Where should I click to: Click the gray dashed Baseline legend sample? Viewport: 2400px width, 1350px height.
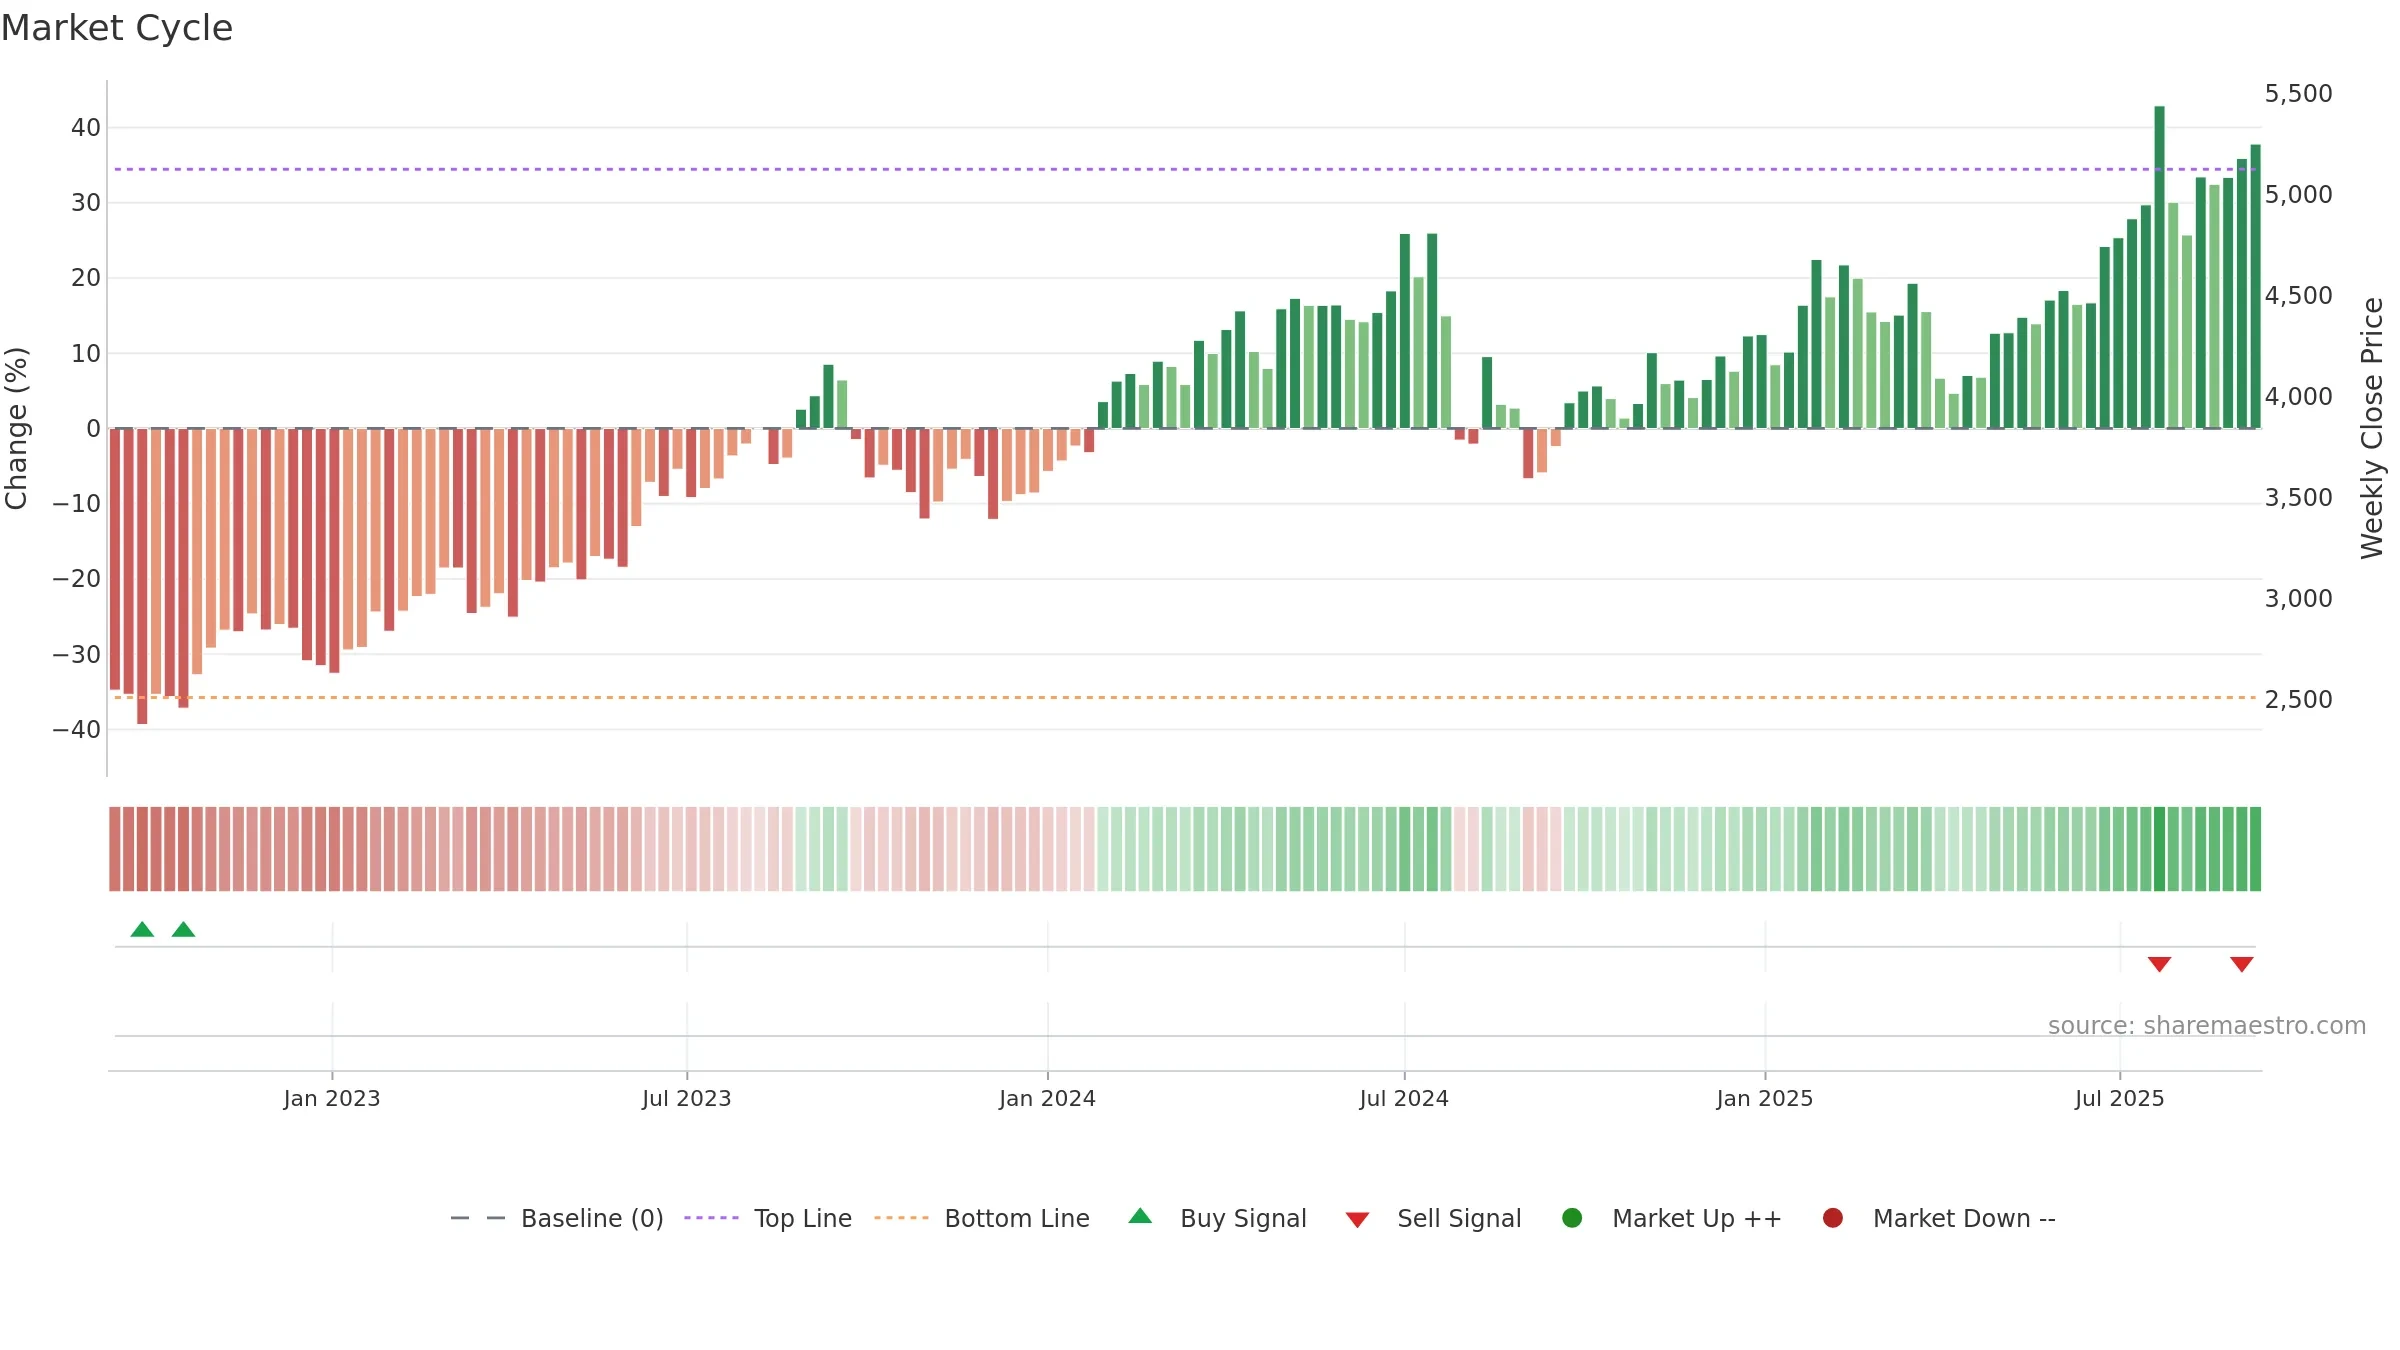tap(478, 1218)
